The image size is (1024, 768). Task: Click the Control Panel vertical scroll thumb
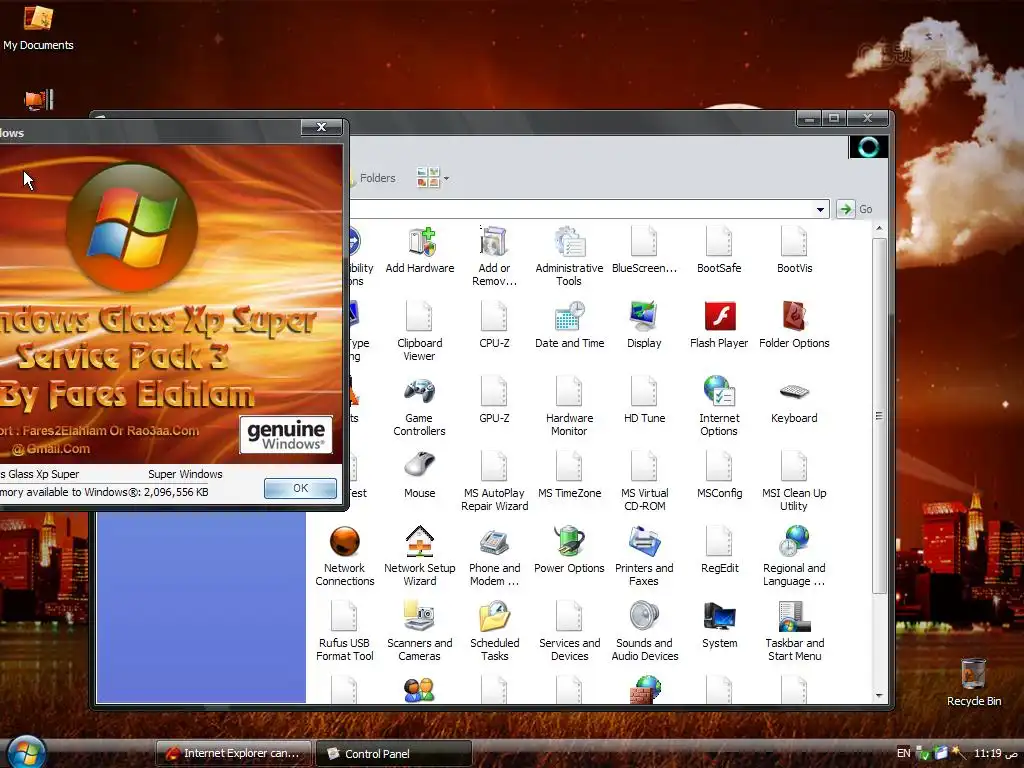[879, 415]
